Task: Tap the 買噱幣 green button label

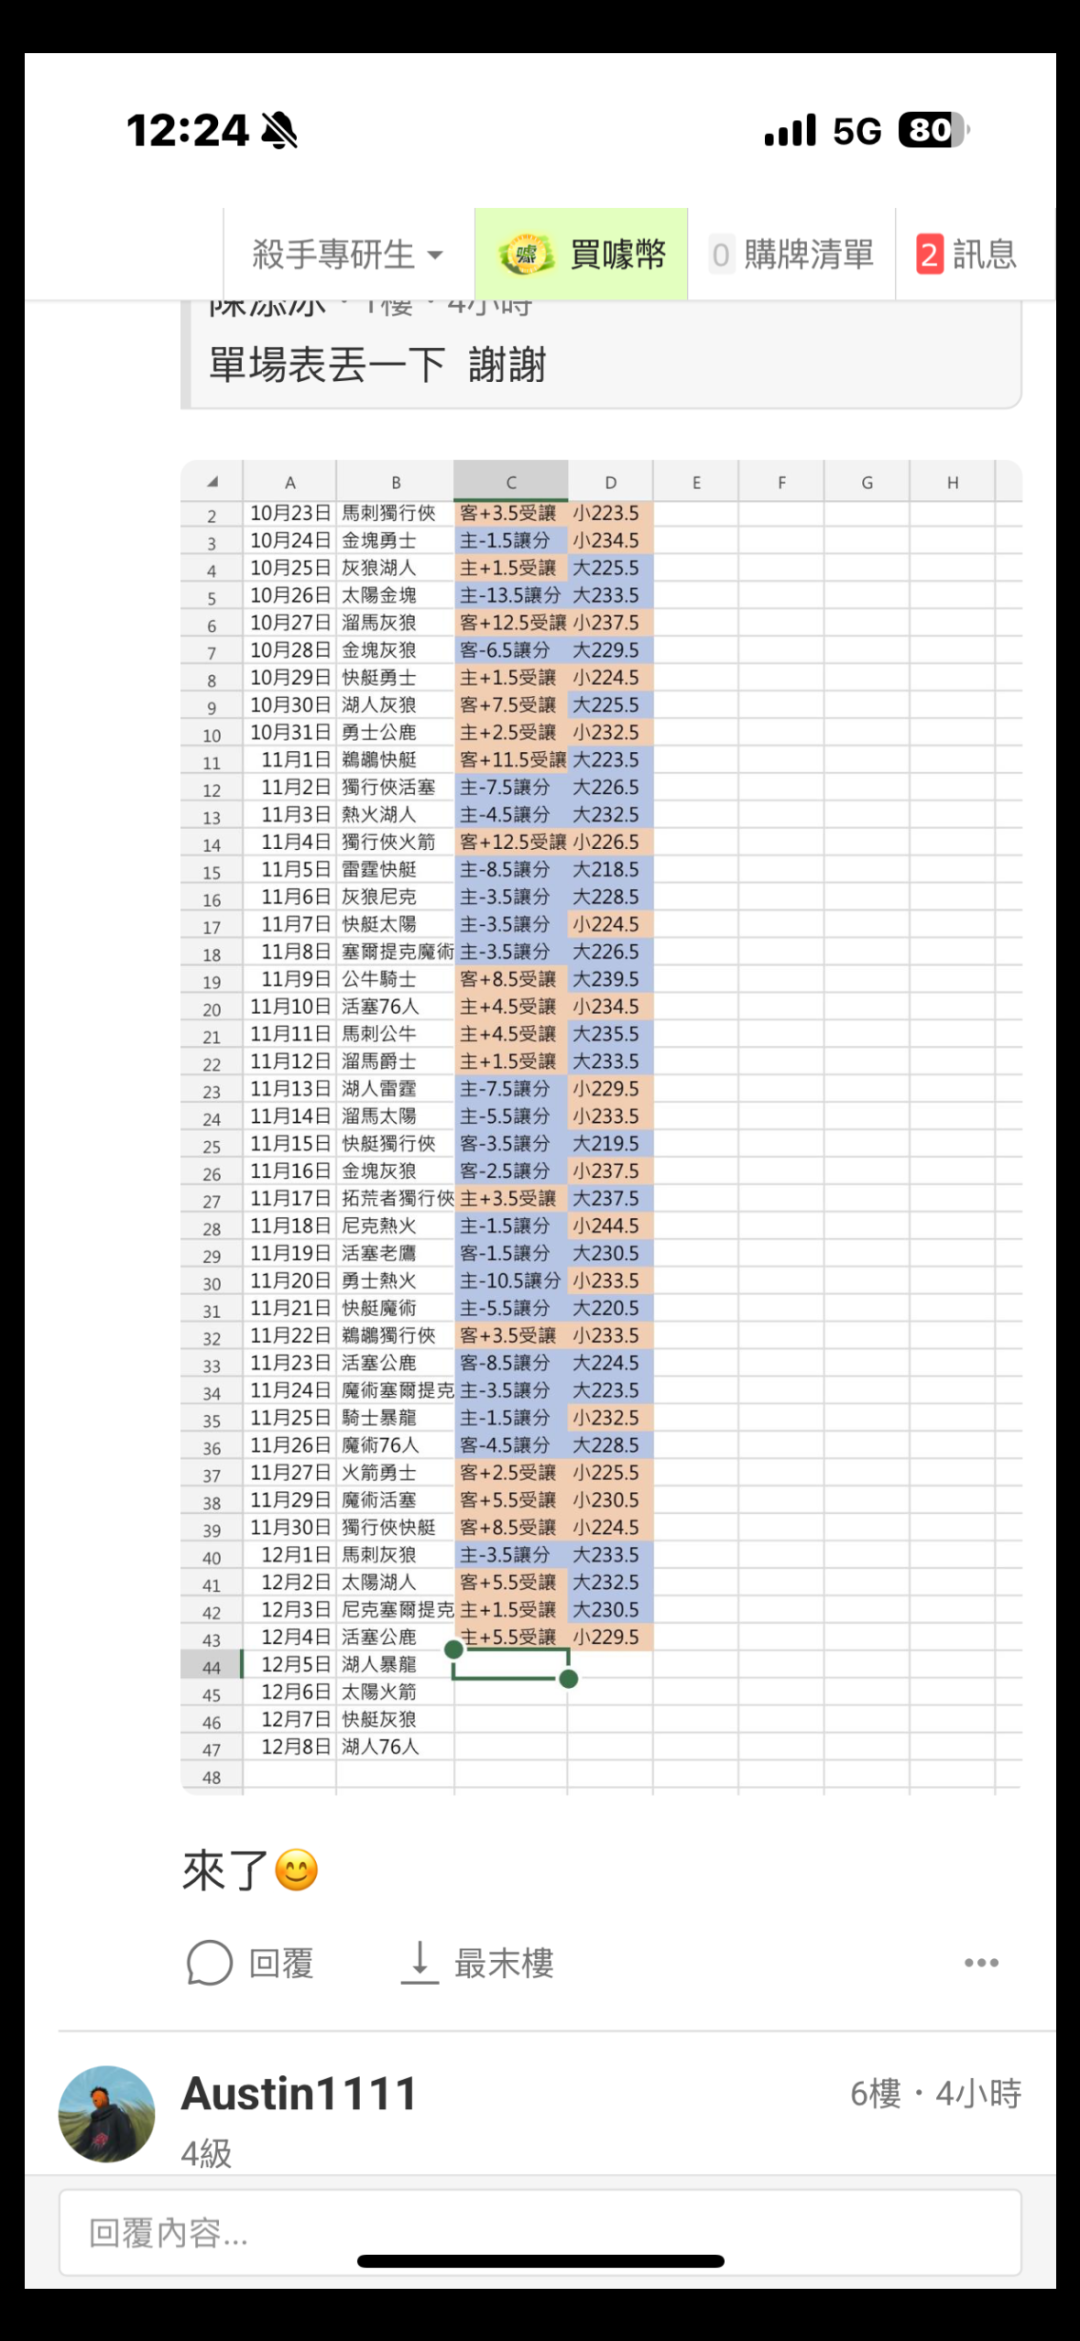Action: tap(617, 255)
